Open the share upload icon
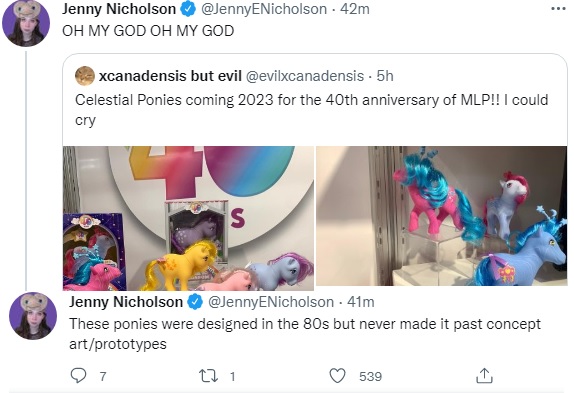Screen dimensions: 574x393 (x=484, y=375)
